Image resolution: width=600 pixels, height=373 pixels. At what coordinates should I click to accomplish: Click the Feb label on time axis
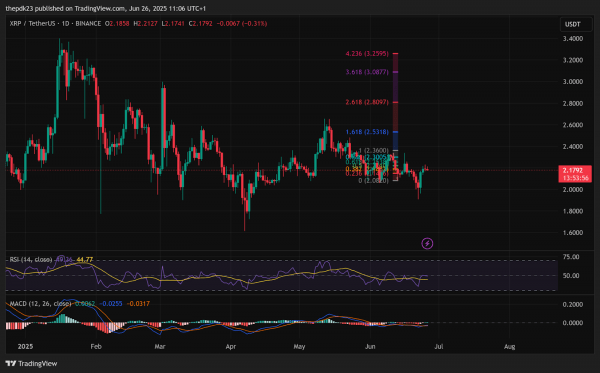coord(96,347)
